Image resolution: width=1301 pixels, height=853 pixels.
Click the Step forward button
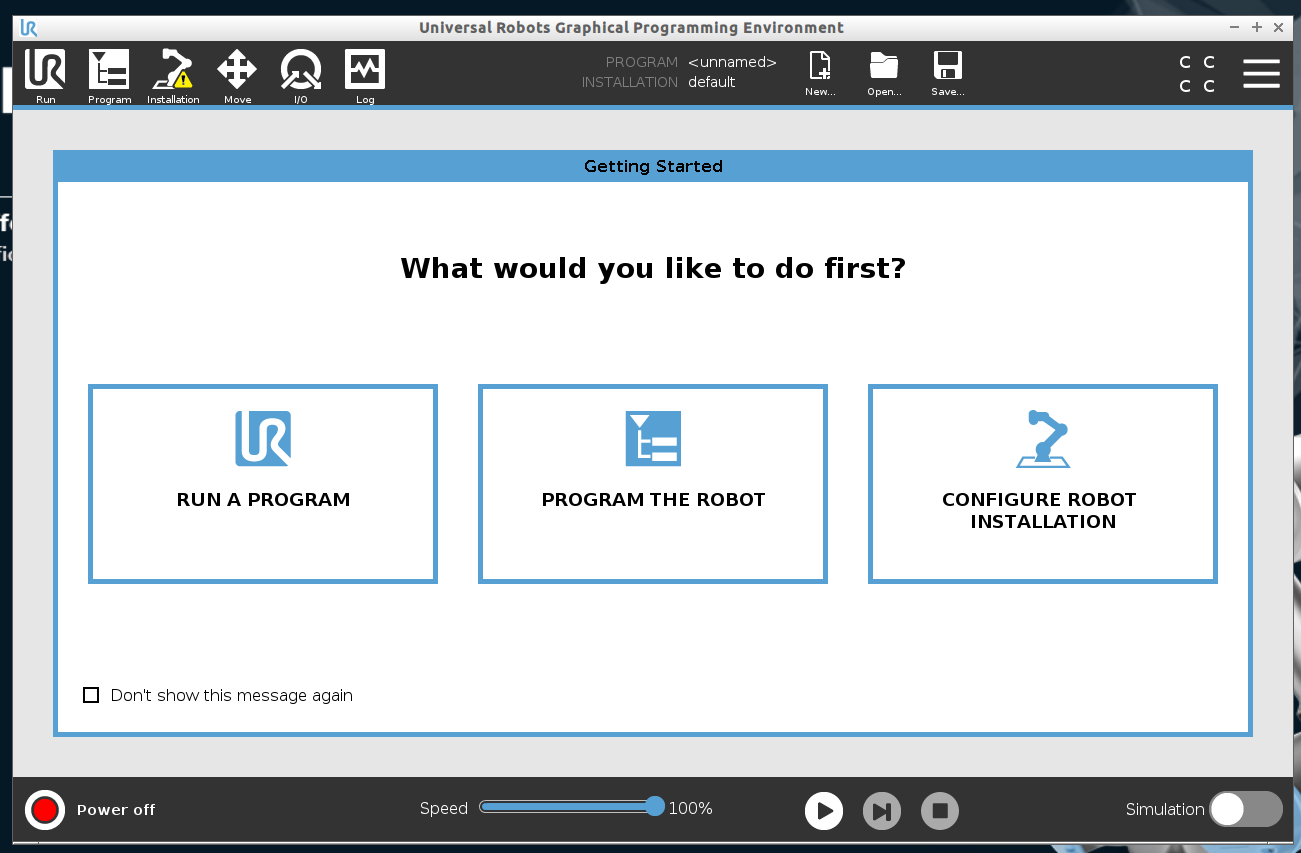pos(882,811)
